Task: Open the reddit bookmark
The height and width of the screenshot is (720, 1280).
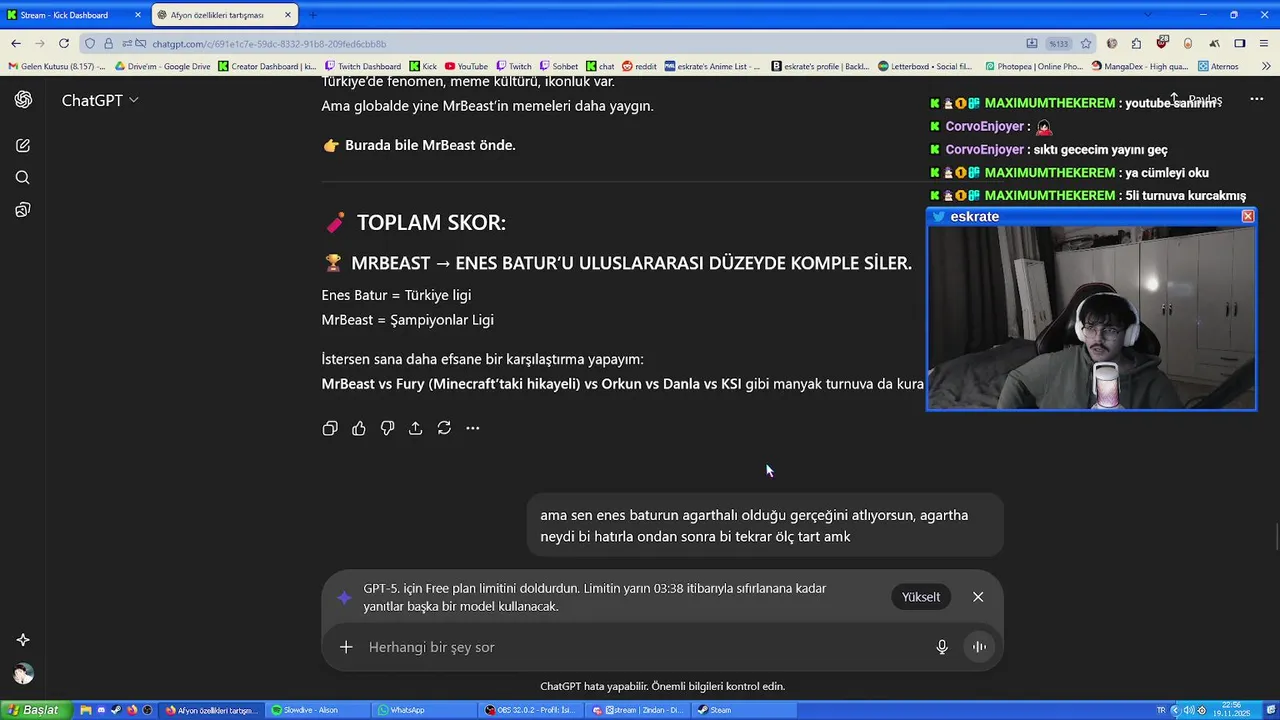Action: pos(639,66)
